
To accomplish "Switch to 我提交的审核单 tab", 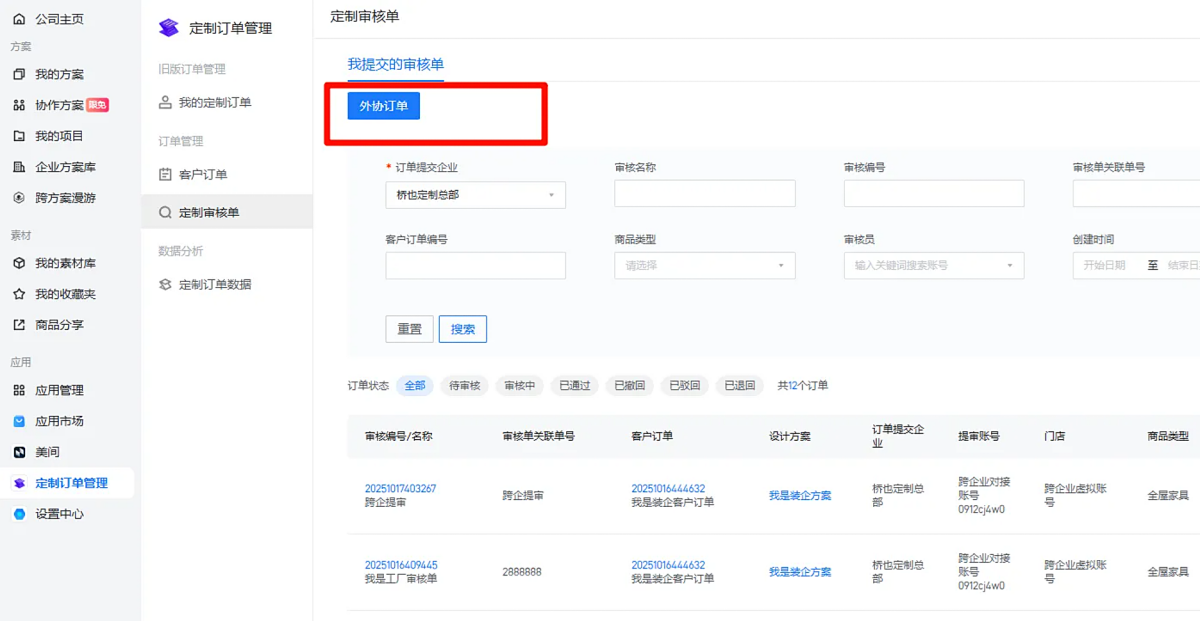I will [395, 64].
